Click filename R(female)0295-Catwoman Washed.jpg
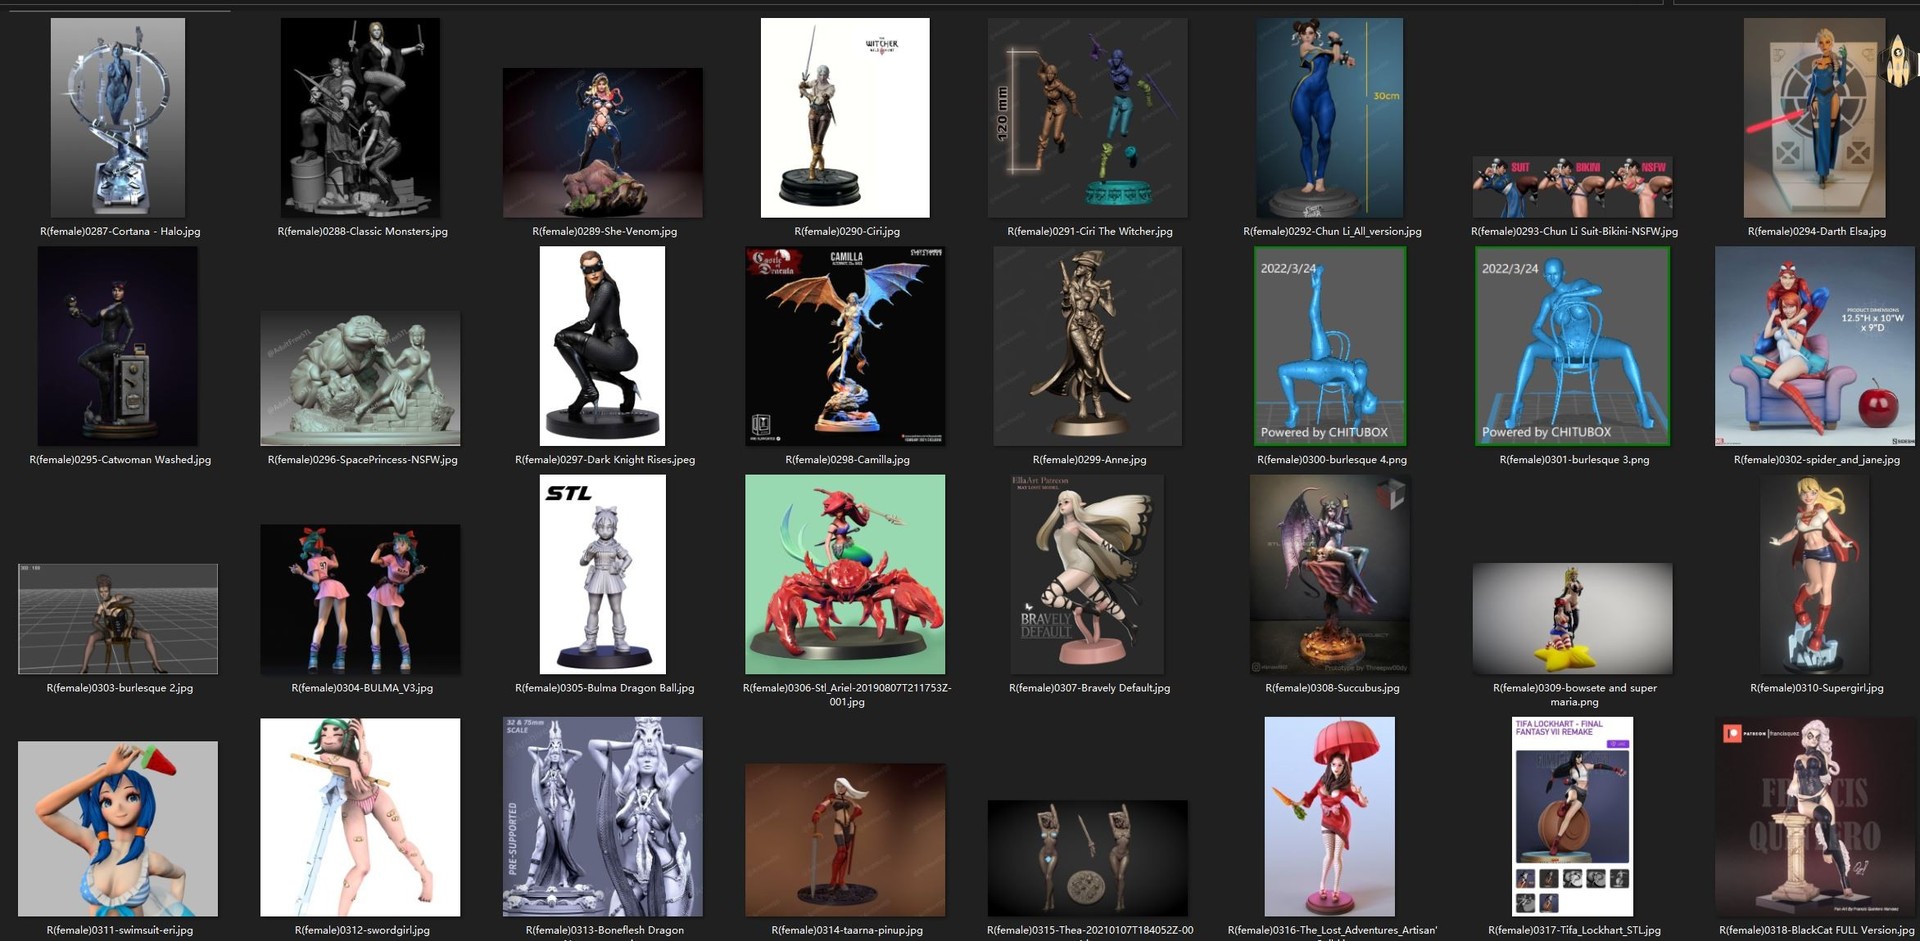Viewport: 1920px width, 941px height. click(120, 460)
